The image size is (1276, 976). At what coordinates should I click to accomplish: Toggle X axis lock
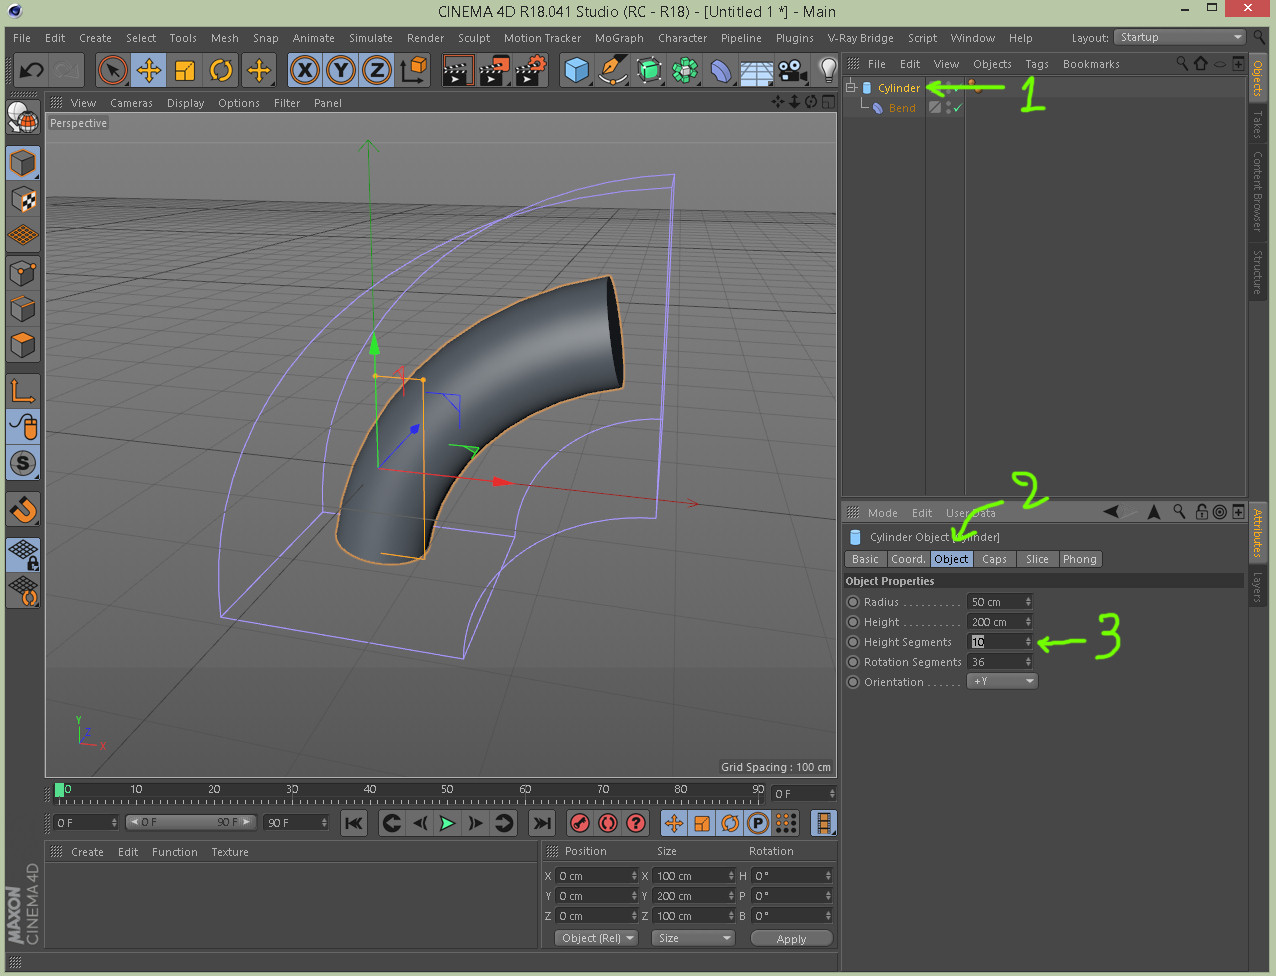(x=305, y=70)
